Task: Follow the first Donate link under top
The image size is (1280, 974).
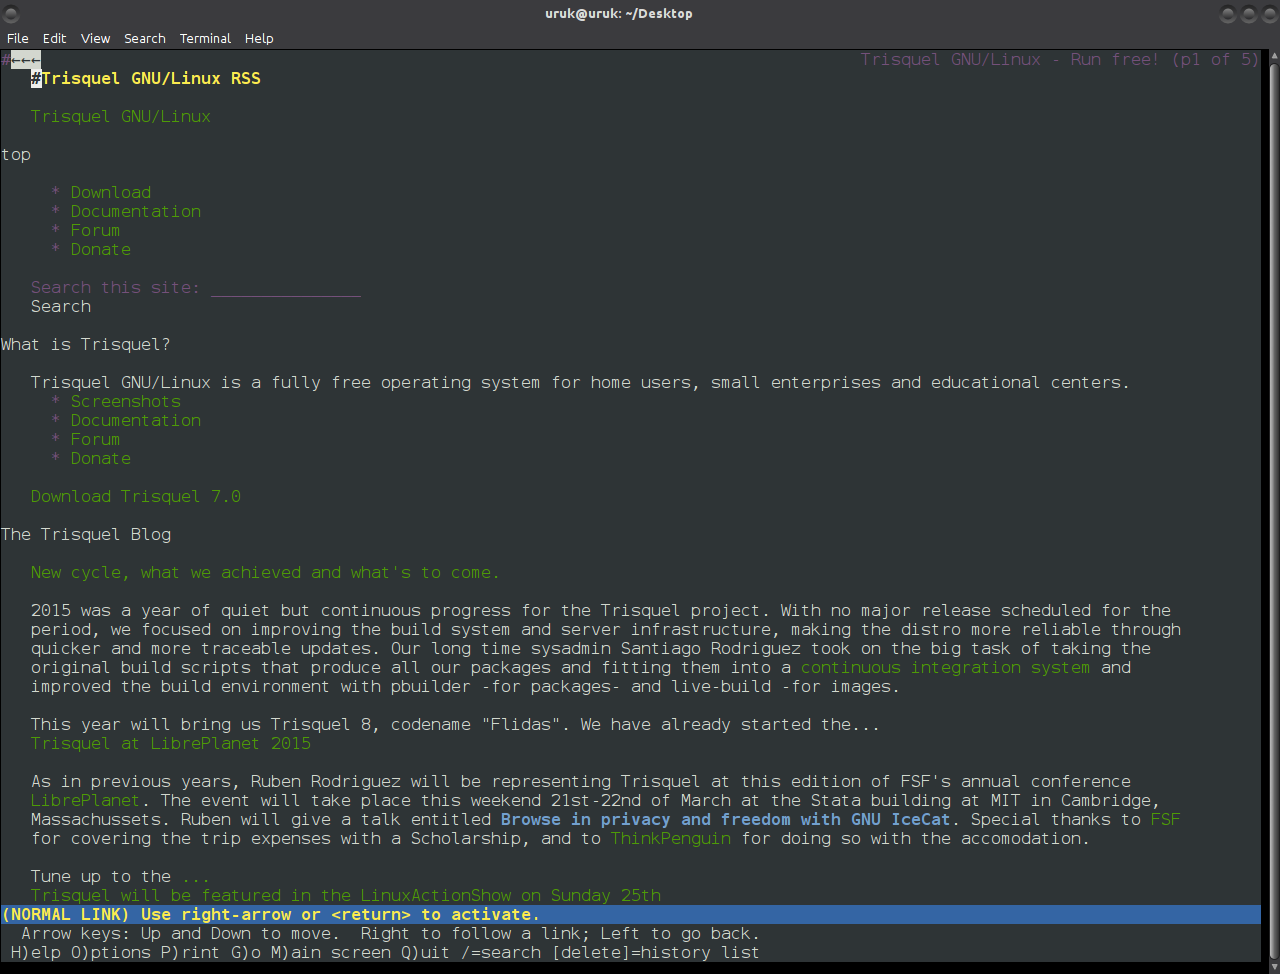Action: 101,249
